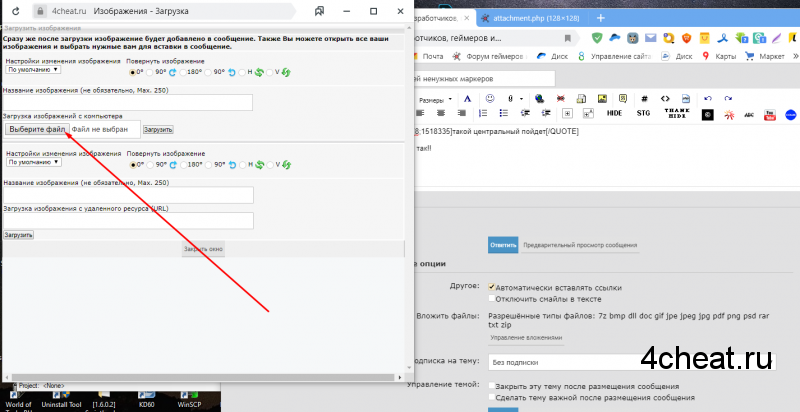Click the orange shopping bag extension icon

coord(705,38)
